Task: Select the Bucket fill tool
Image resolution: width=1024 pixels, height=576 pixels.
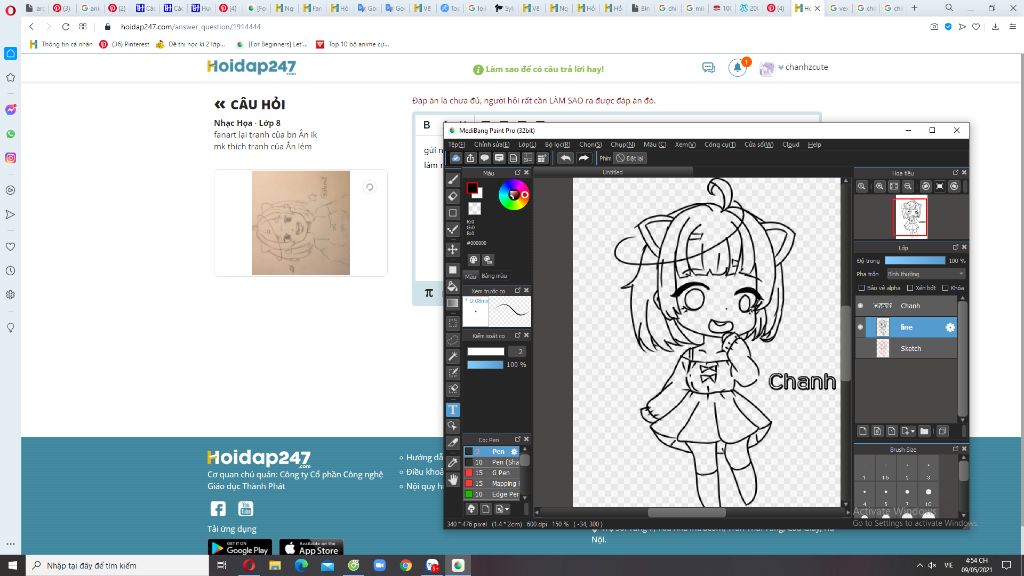Action: [x=453, y=286]
